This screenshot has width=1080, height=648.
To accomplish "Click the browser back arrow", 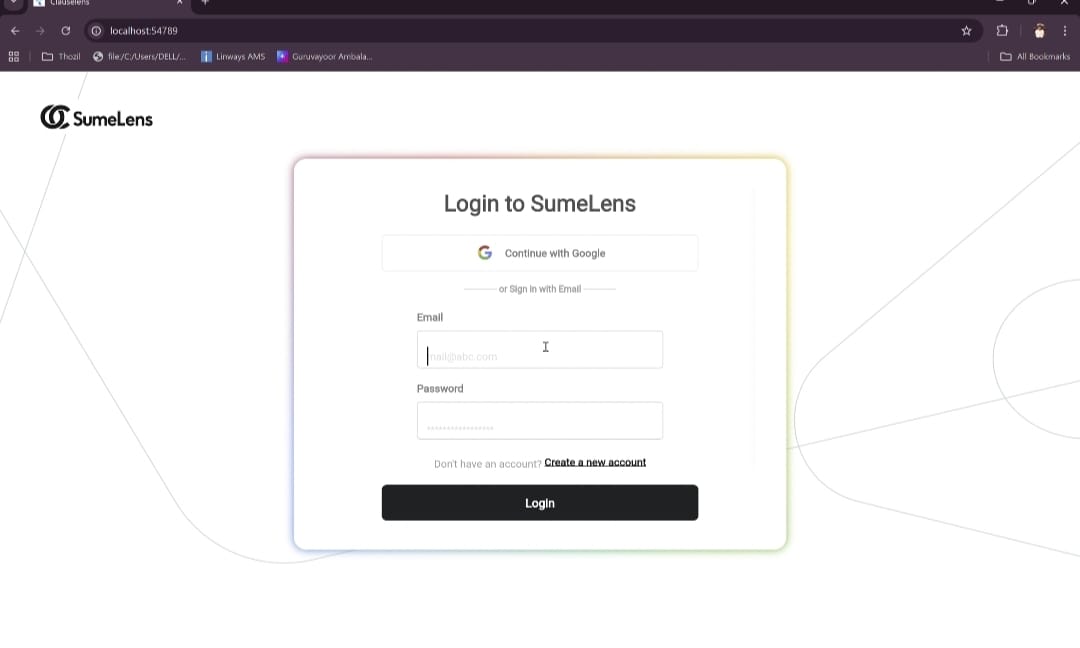I will (x=15, y=31).
